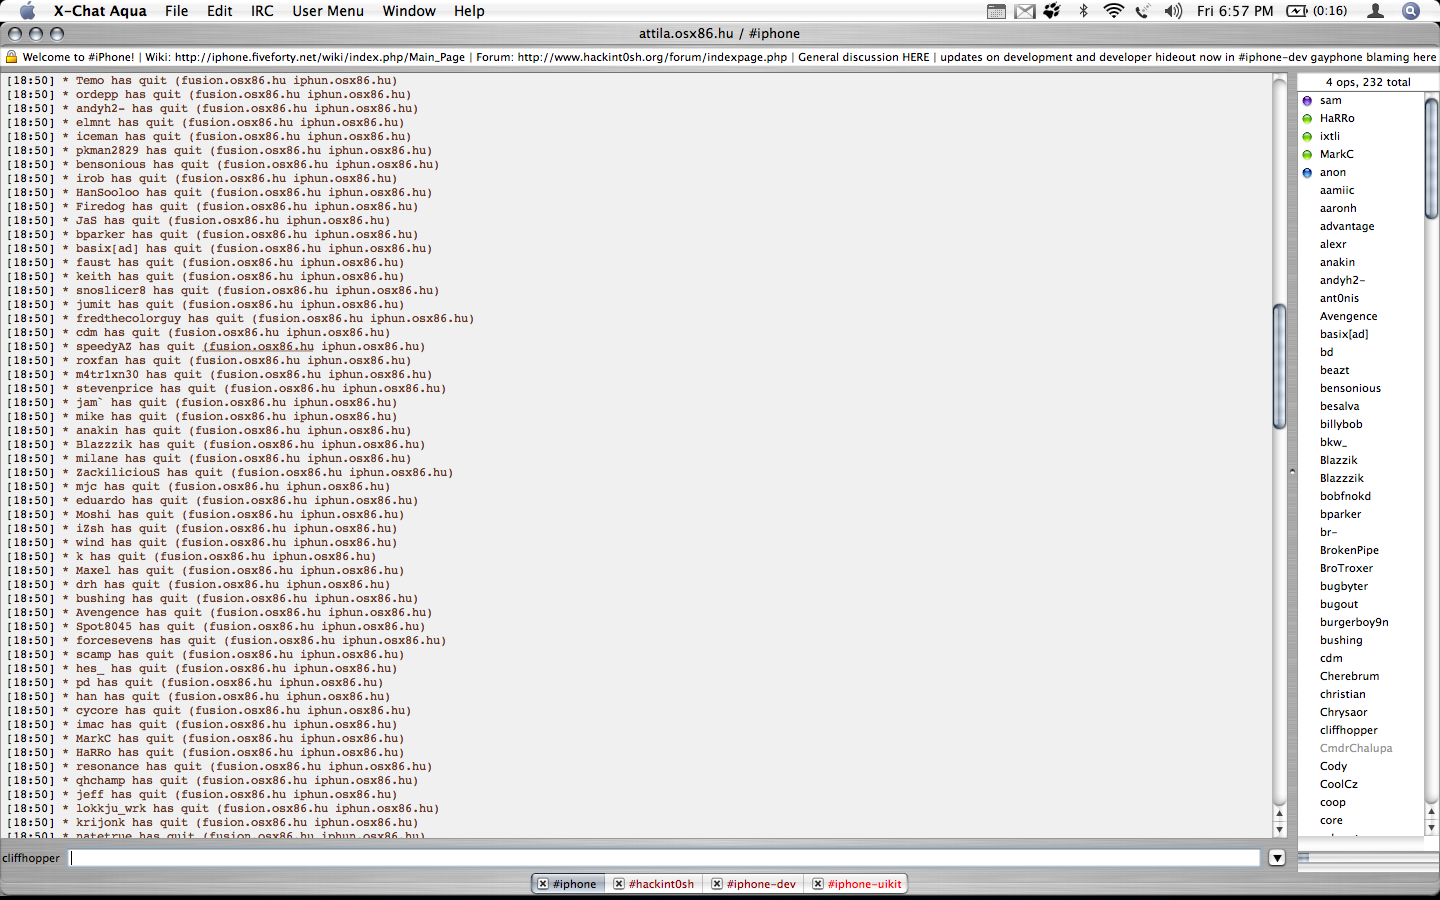Click the green status dot beside ixtli
This screenshot has width=1440, height=900.
pos(1307,137)
